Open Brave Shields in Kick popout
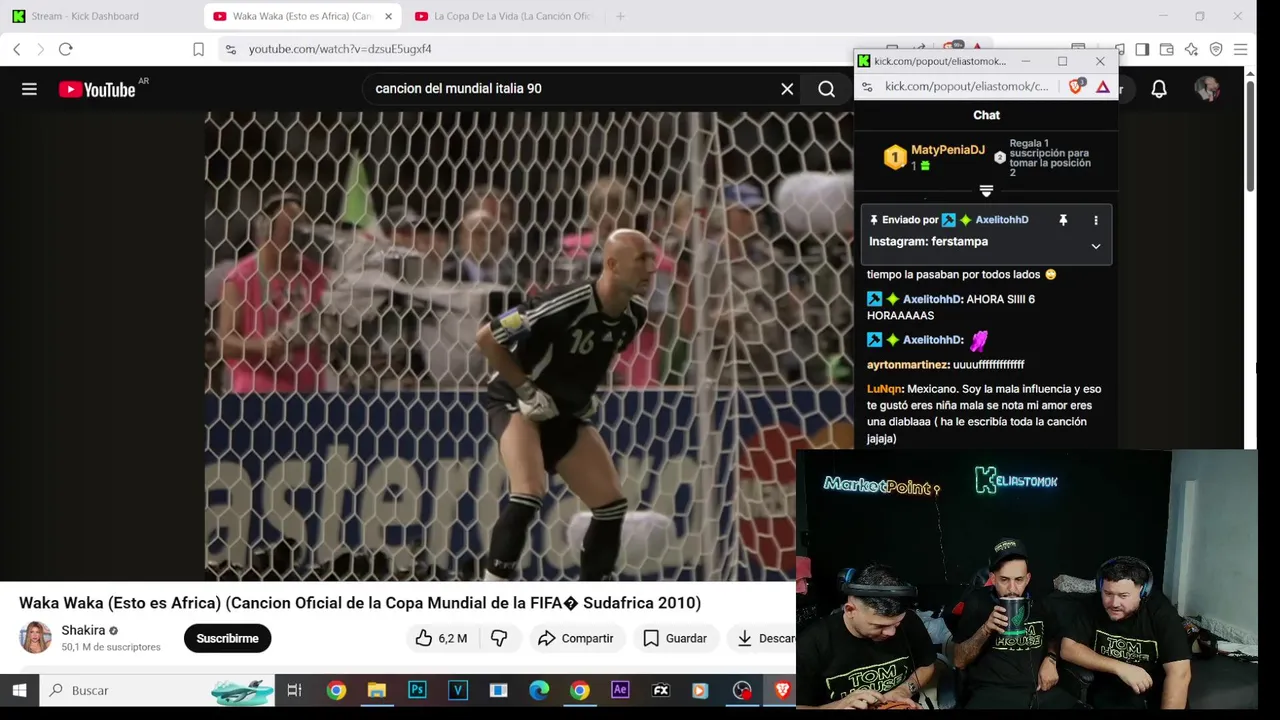 [x=1076, y=87]
